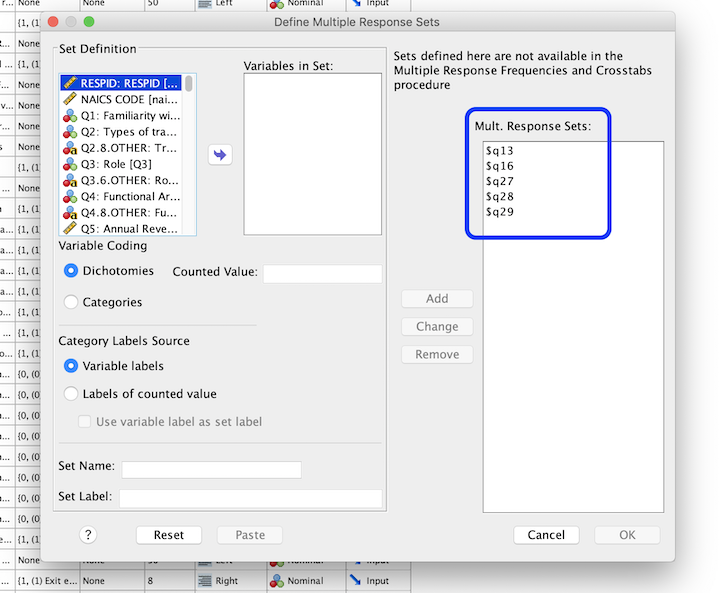This screenshot has width=720, height=593.
Task: Click the string icon beside Q2.8.OTHER
Action: pyautogui.click(x=70, y=148)
